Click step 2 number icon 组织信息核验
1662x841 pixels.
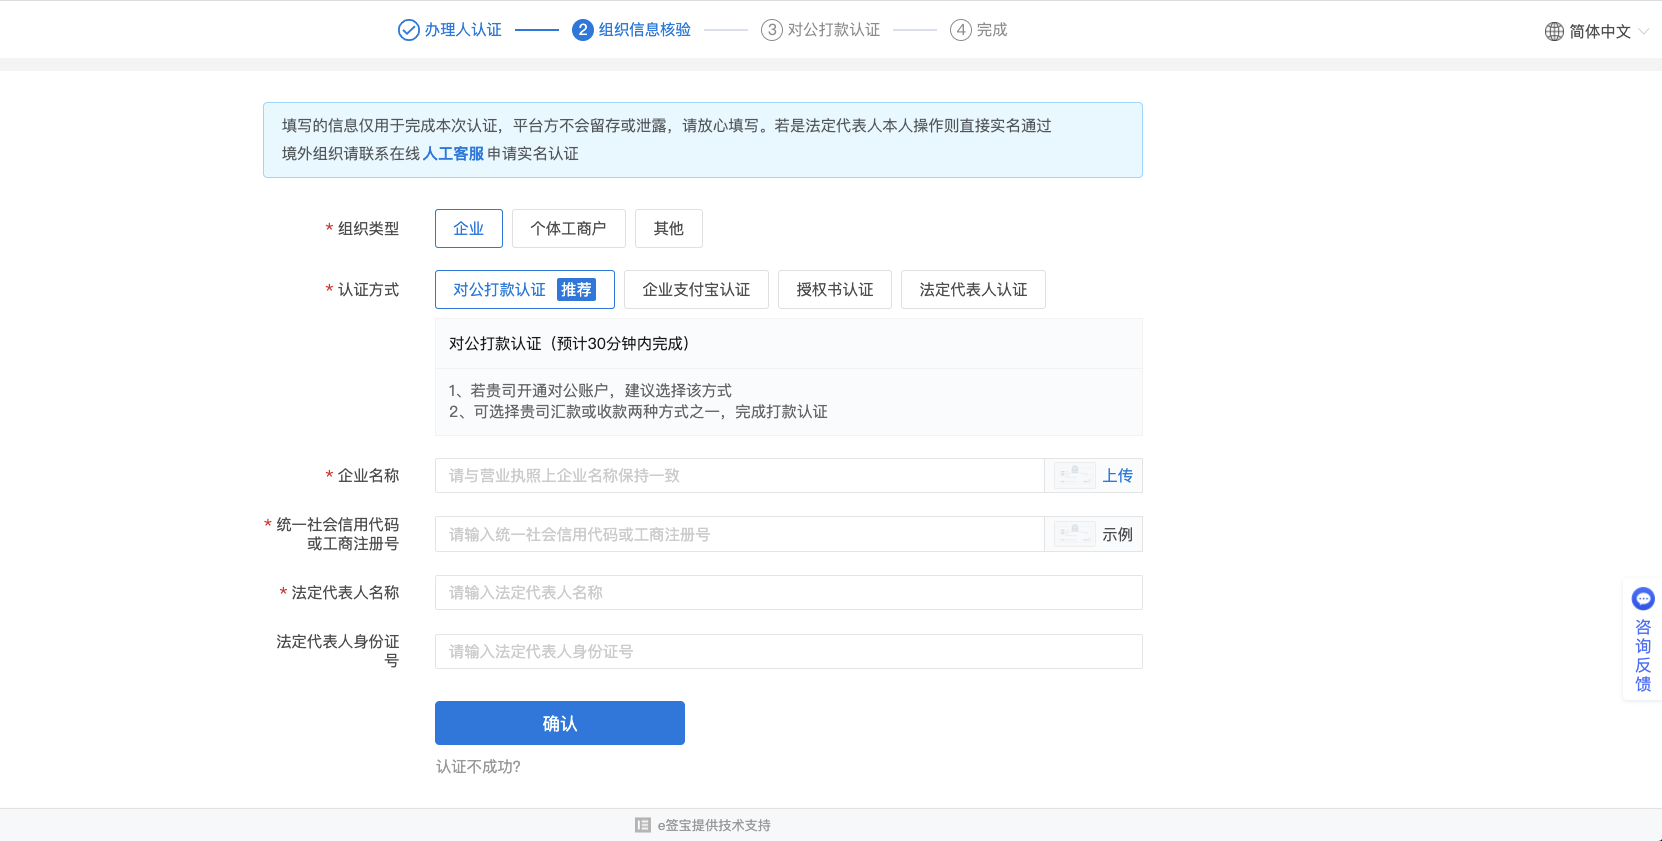point(582,30)
